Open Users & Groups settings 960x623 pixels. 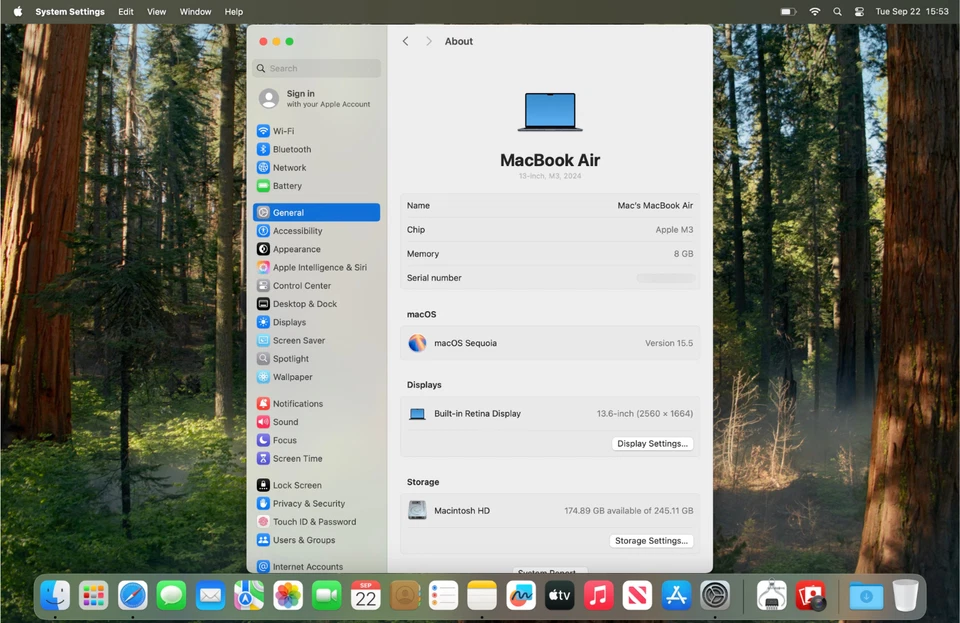(x=316, y=540)
